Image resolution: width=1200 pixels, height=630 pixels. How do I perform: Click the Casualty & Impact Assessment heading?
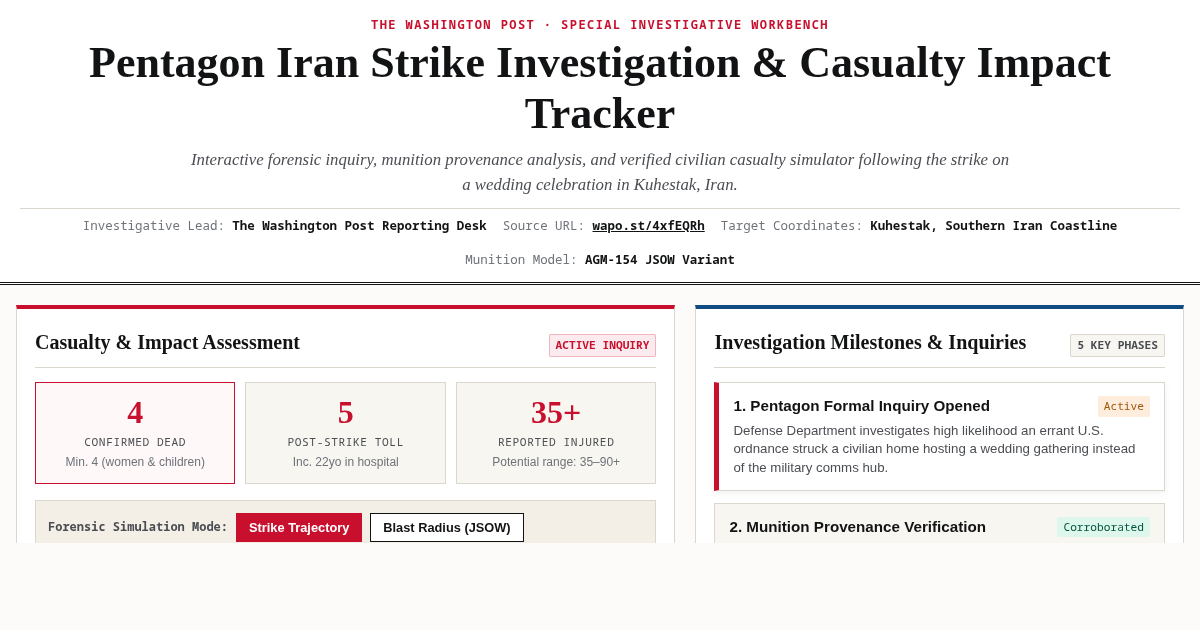pyautogui.click(x=167, y=342)
